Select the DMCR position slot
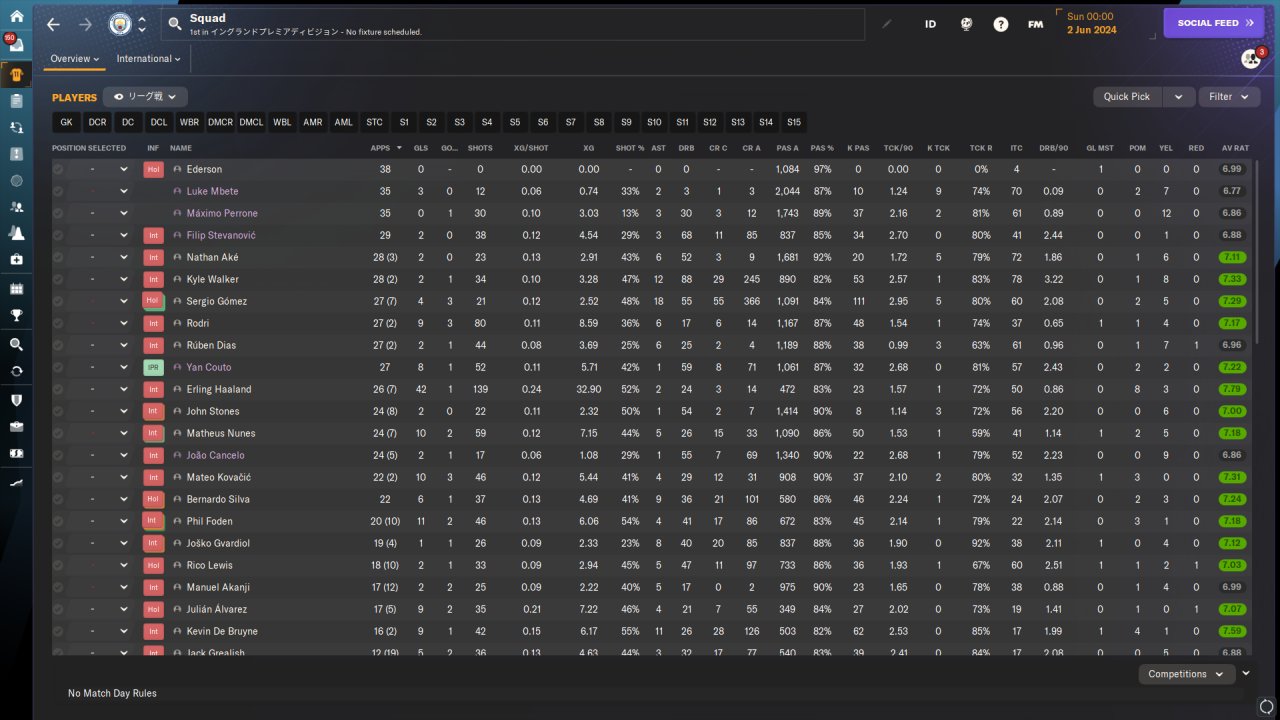This screenshot has width=1280, height=720. tap(220, 122)
